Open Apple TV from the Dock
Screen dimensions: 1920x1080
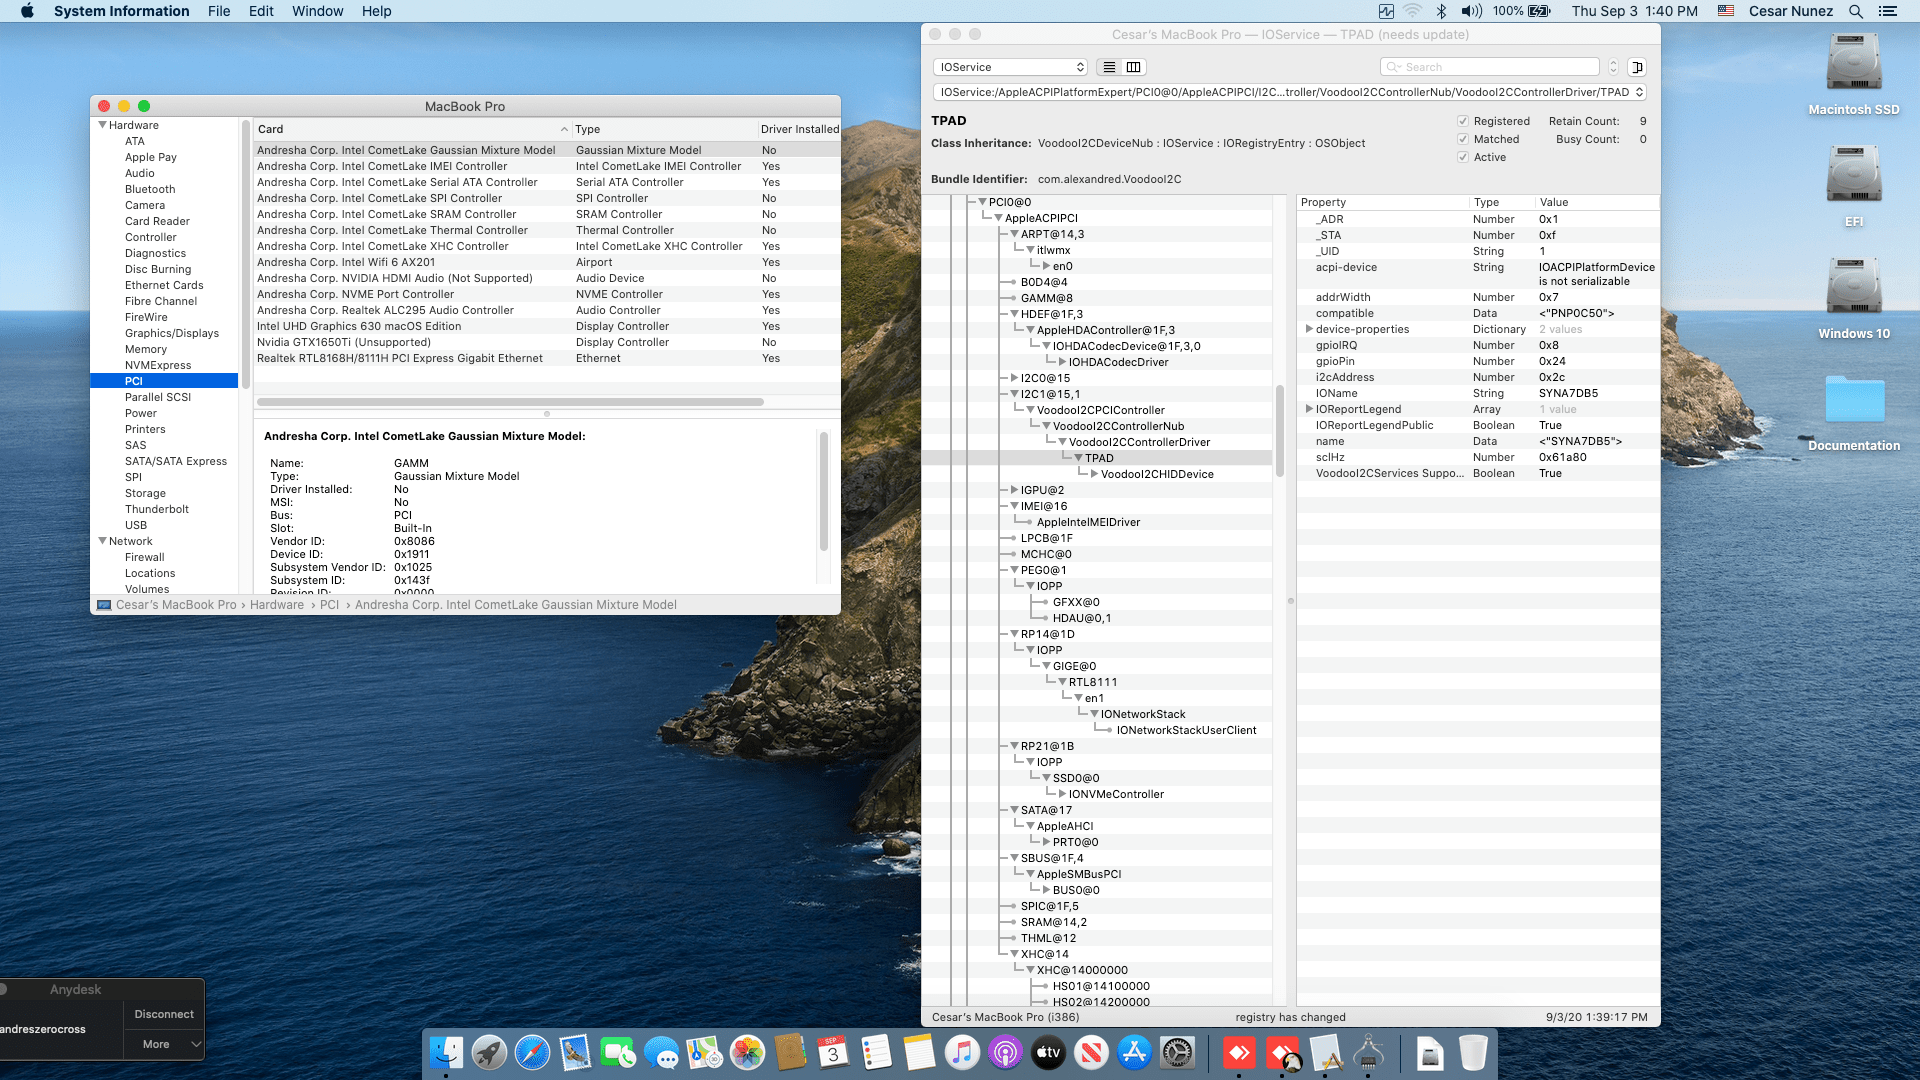point(1048,1053)
